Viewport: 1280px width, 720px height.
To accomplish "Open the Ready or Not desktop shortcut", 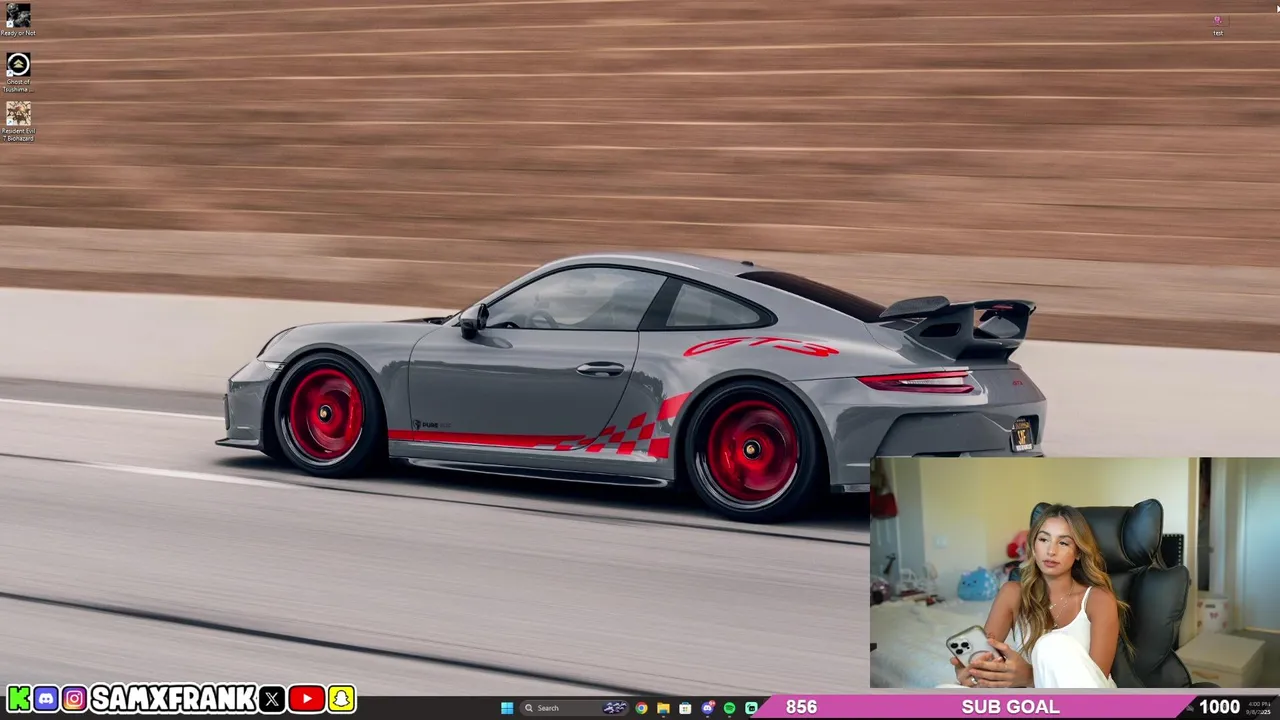I will click(18, 20).
